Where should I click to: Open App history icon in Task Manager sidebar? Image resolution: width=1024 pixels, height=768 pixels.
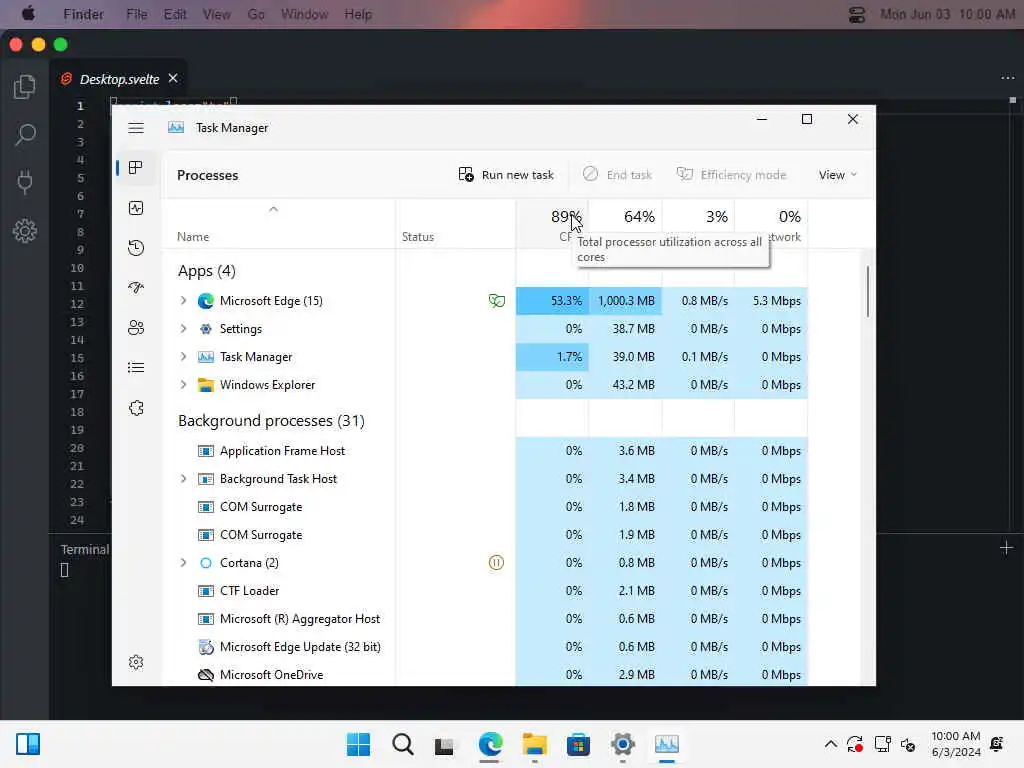pyautogui.click(x=136, y=248)
